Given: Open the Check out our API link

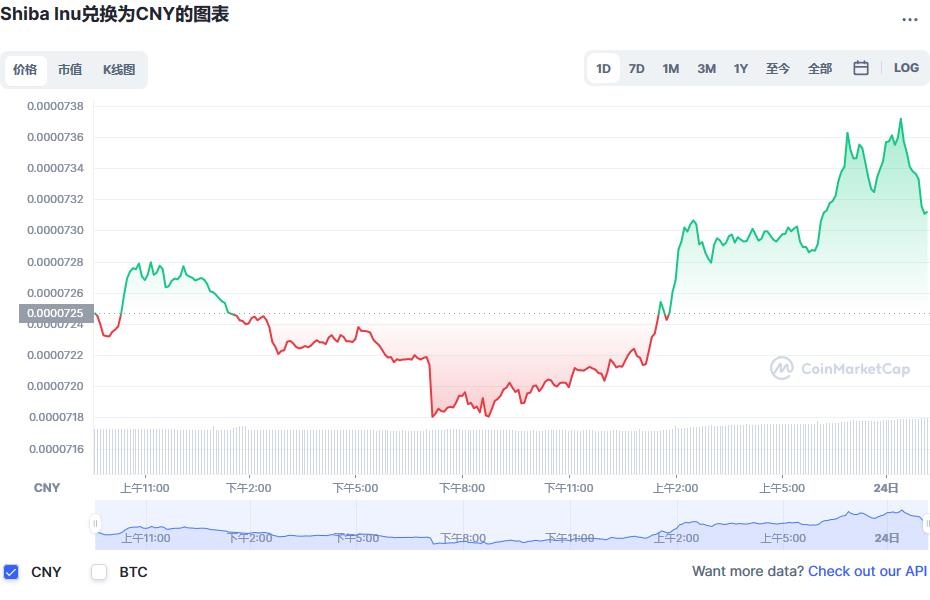Looking at the screenshot, I should (x=867, y=571).
